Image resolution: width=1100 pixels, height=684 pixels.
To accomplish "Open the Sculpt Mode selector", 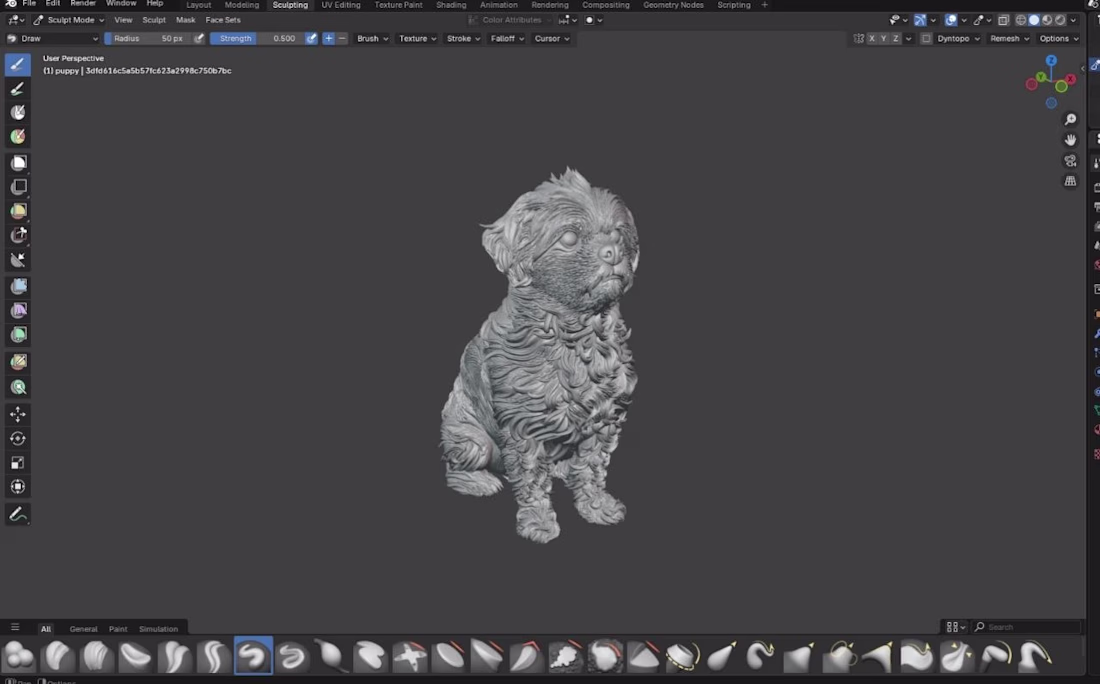I will (x=69, y=20).
